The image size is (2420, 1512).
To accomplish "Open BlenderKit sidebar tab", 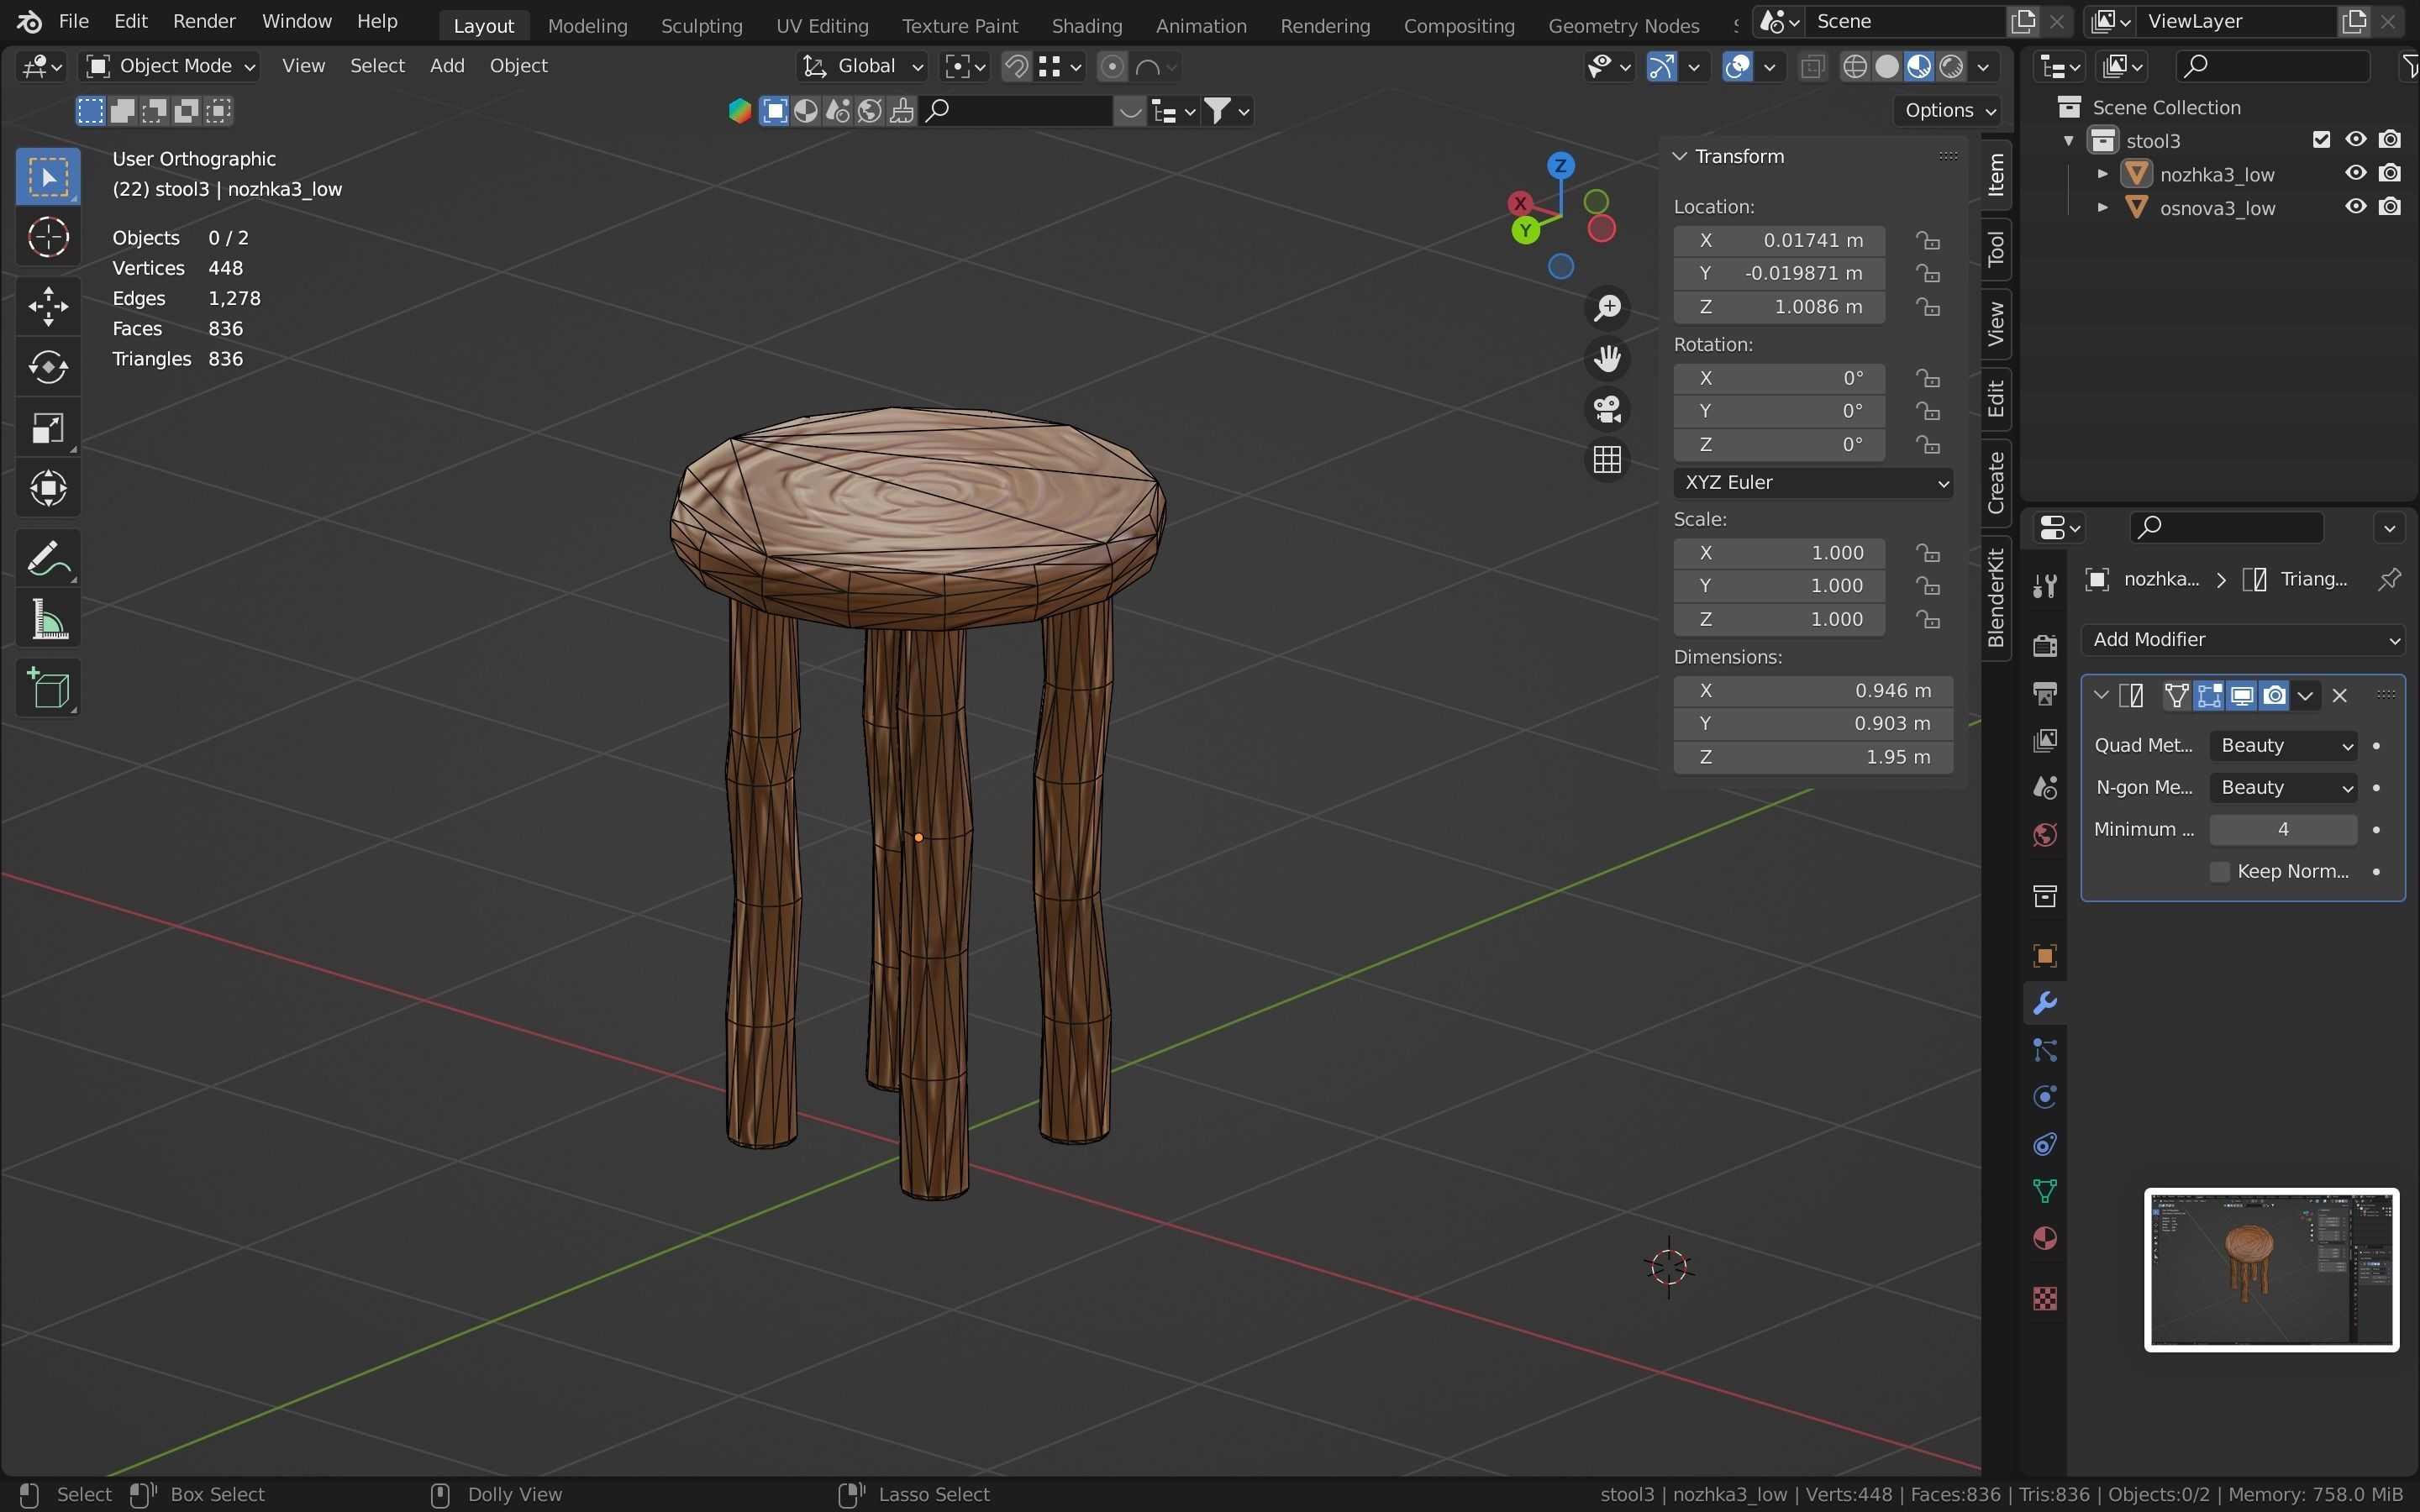I will pos(1997,597).
